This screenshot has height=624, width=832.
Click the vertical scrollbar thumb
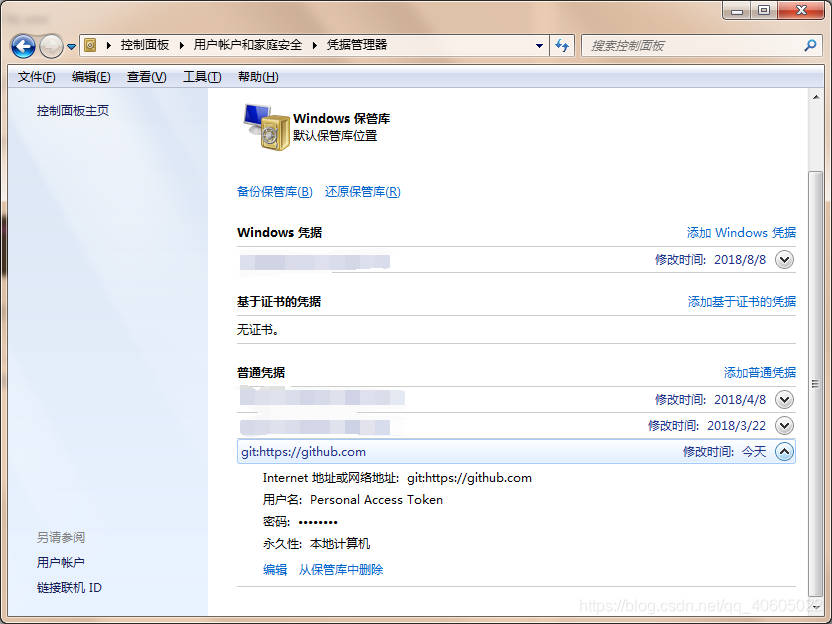point(816,384)
